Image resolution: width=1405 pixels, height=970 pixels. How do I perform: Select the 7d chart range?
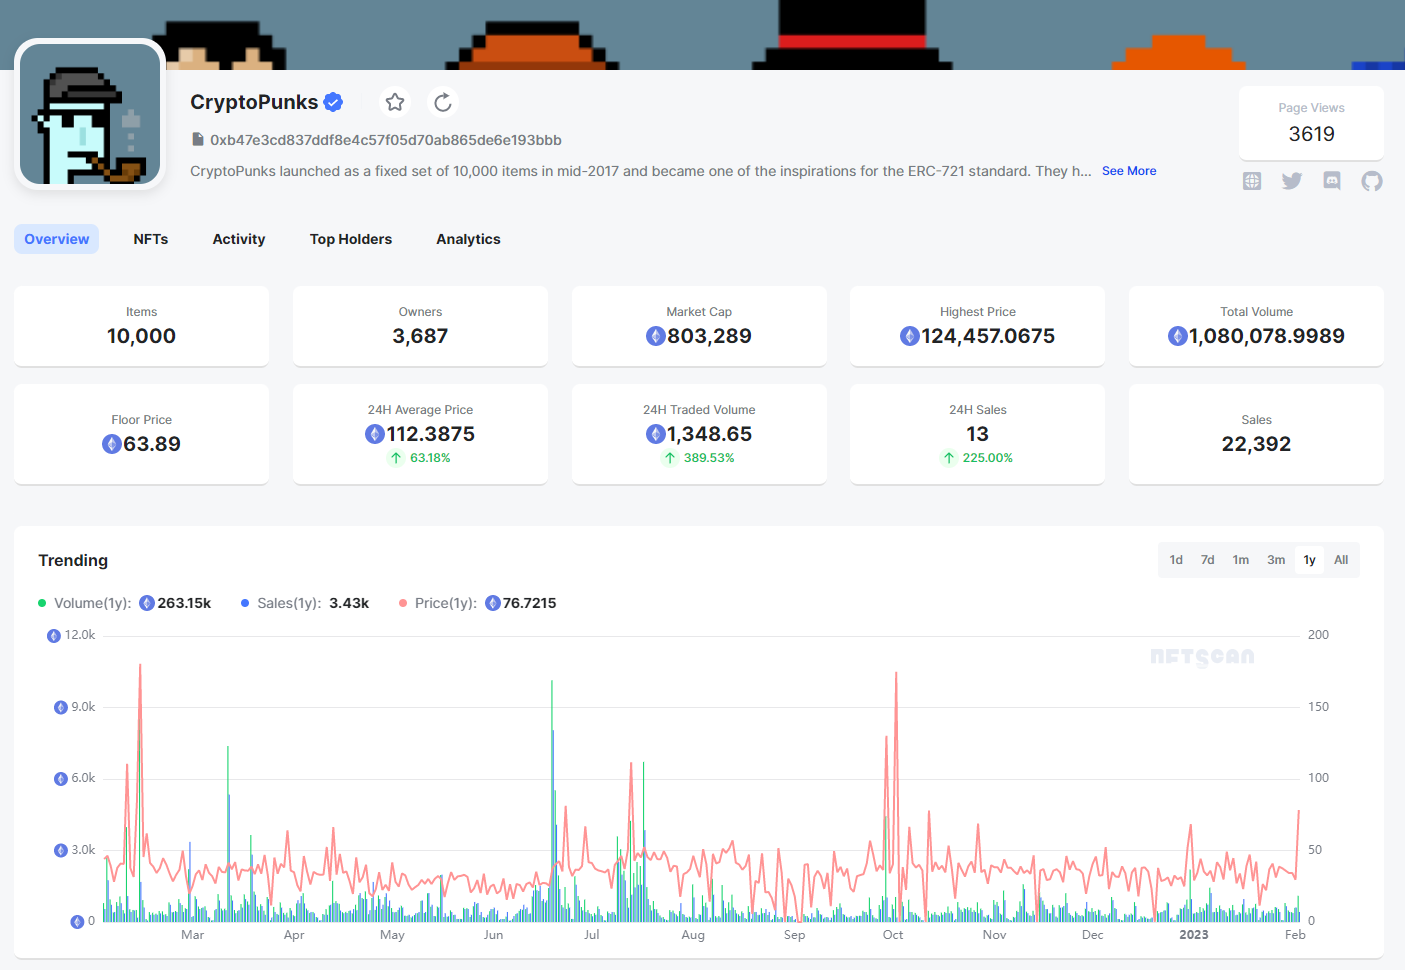click(1208, 560)
